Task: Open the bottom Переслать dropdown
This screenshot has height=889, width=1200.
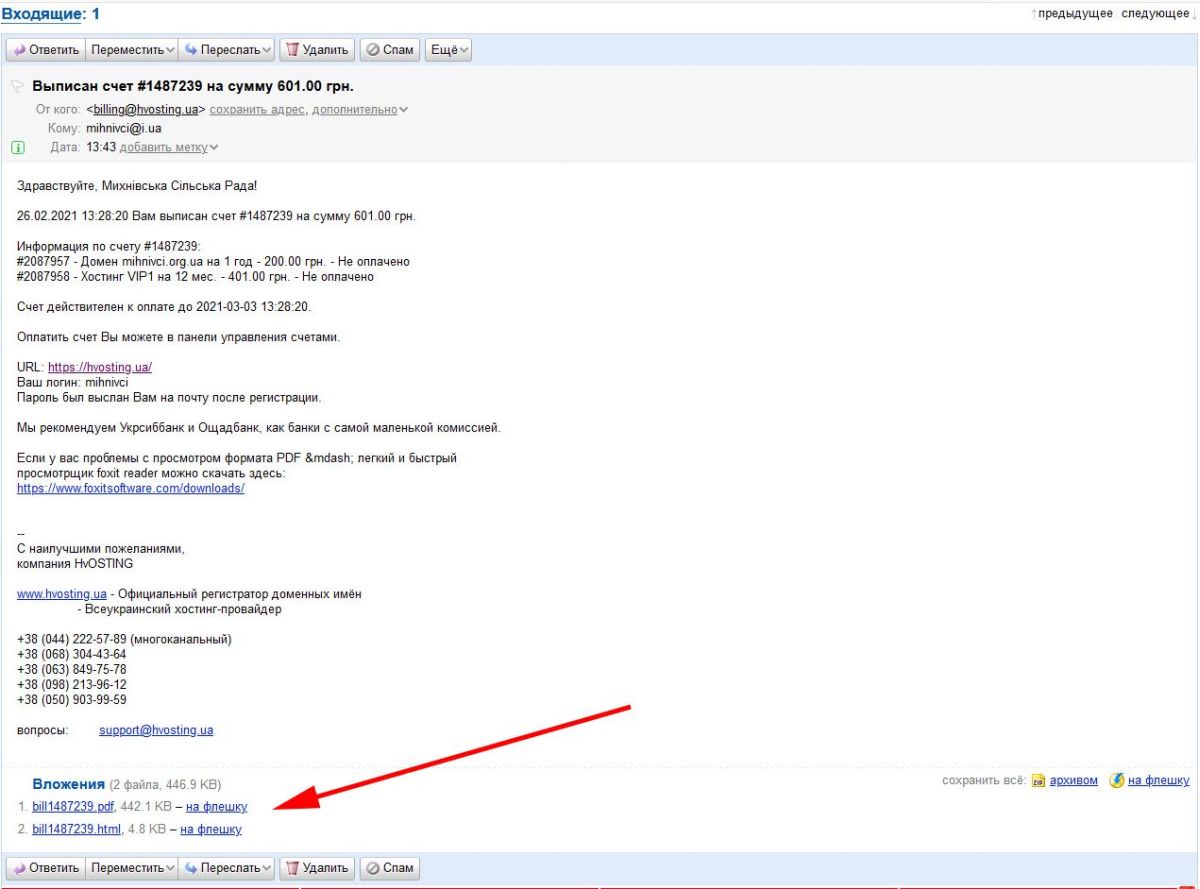Action: (x=227, y=867)
